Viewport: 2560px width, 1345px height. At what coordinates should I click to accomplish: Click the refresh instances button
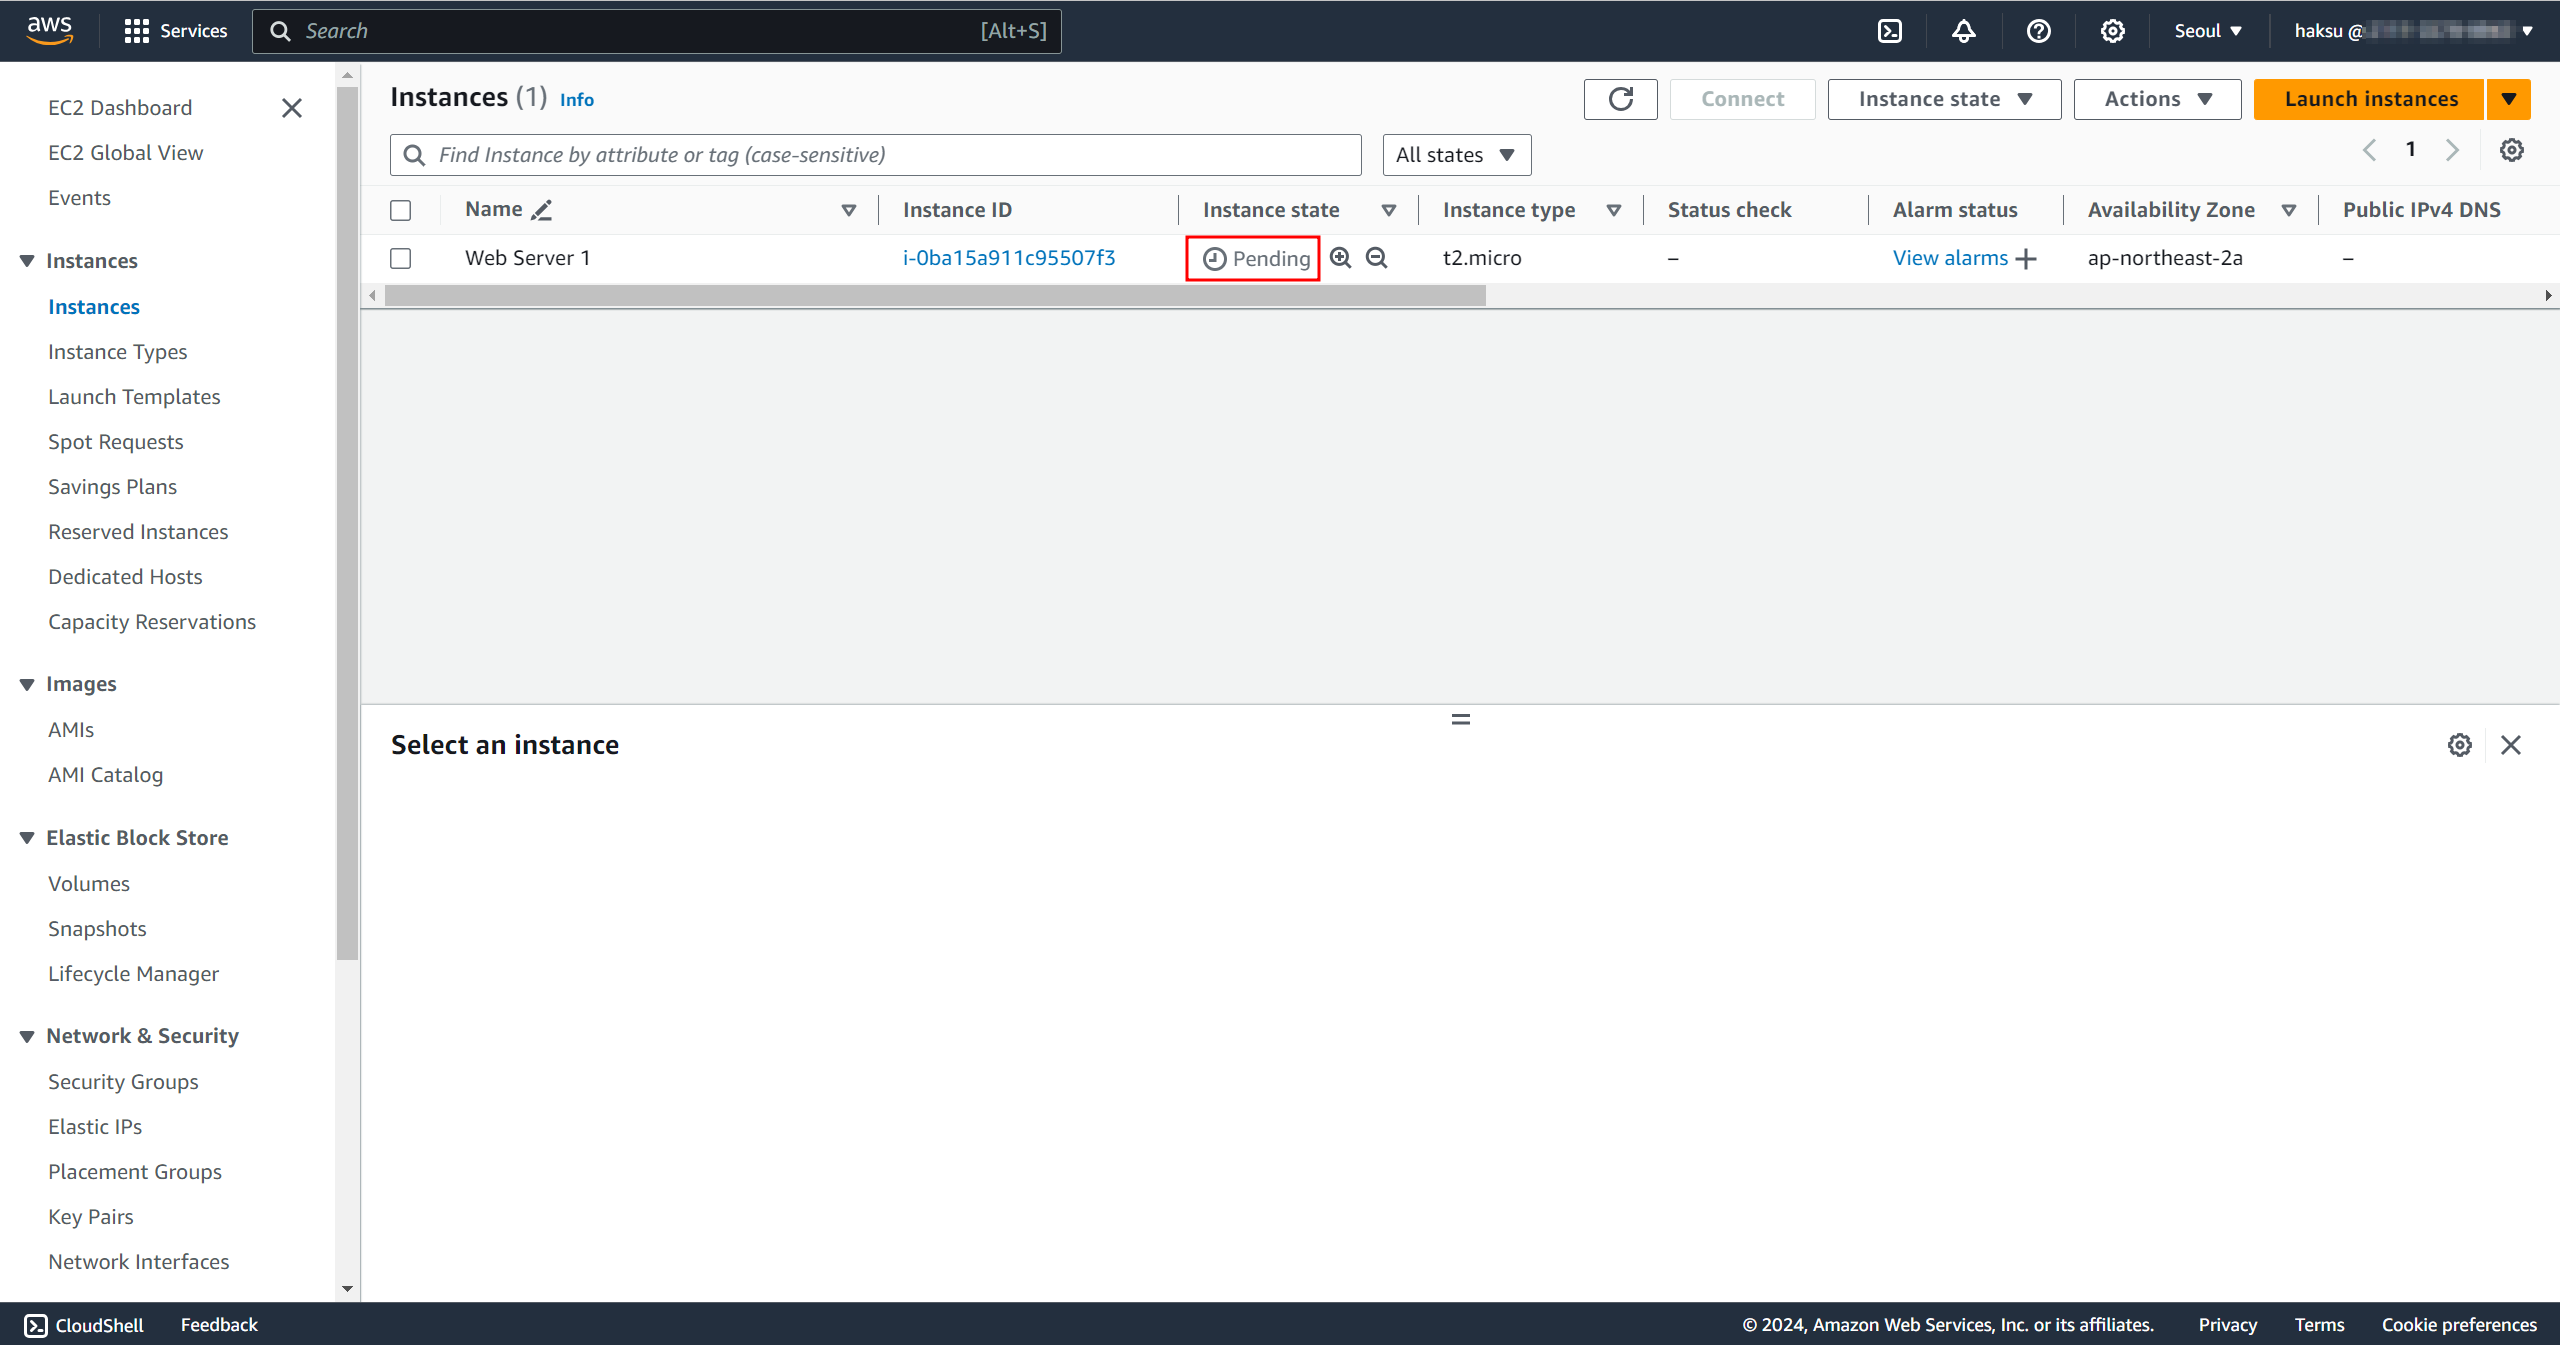coord(1620,99)
